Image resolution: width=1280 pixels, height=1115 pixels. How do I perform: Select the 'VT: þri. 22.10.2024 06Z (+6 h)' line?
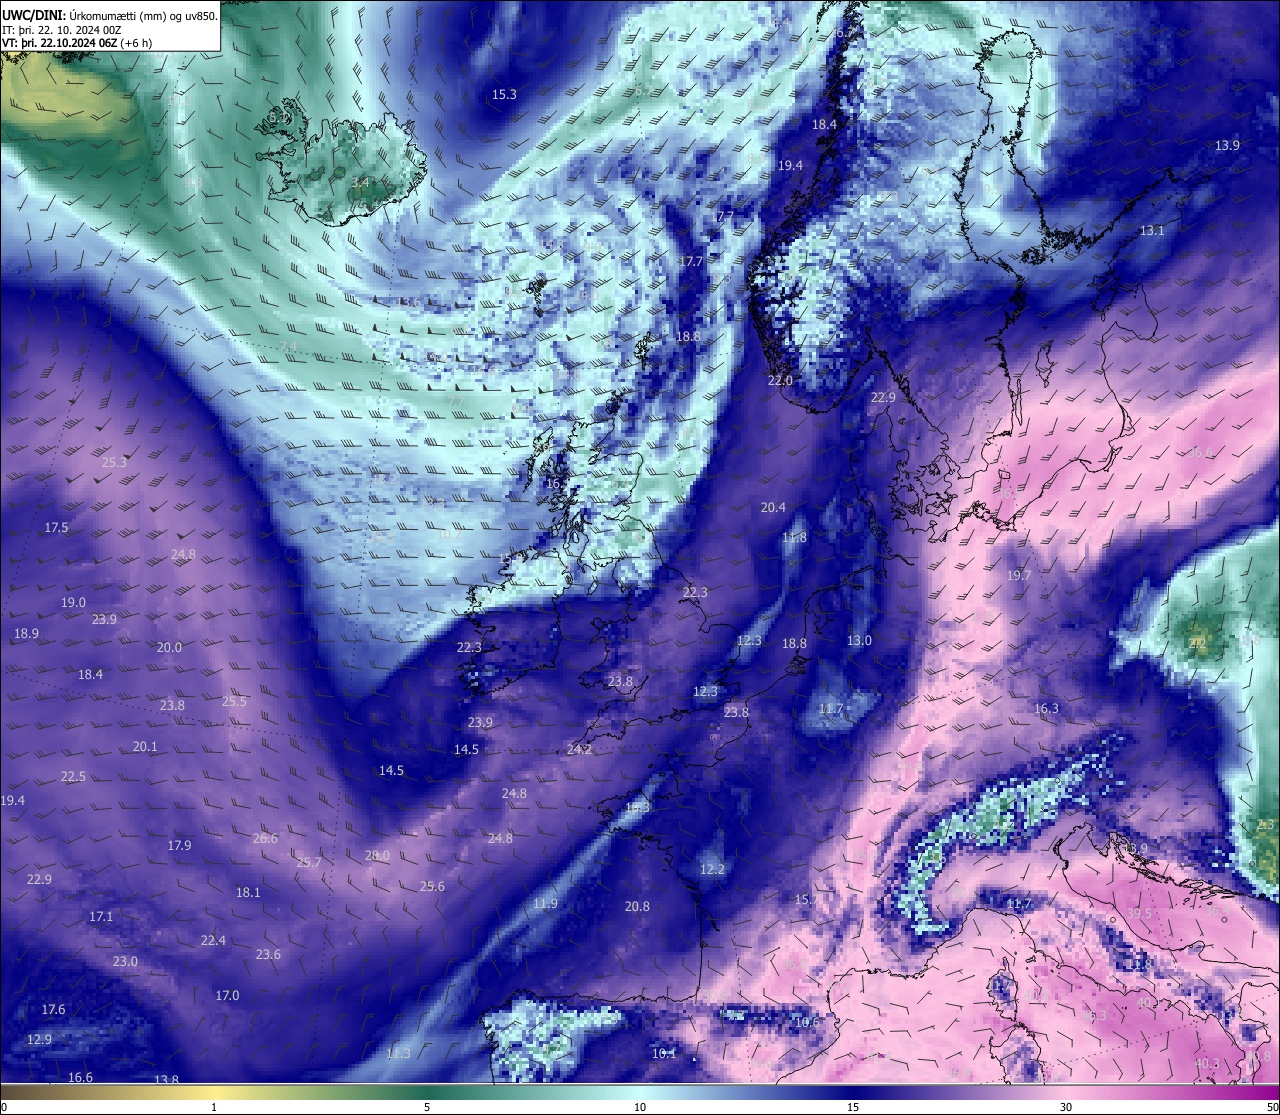pos(77,43)
